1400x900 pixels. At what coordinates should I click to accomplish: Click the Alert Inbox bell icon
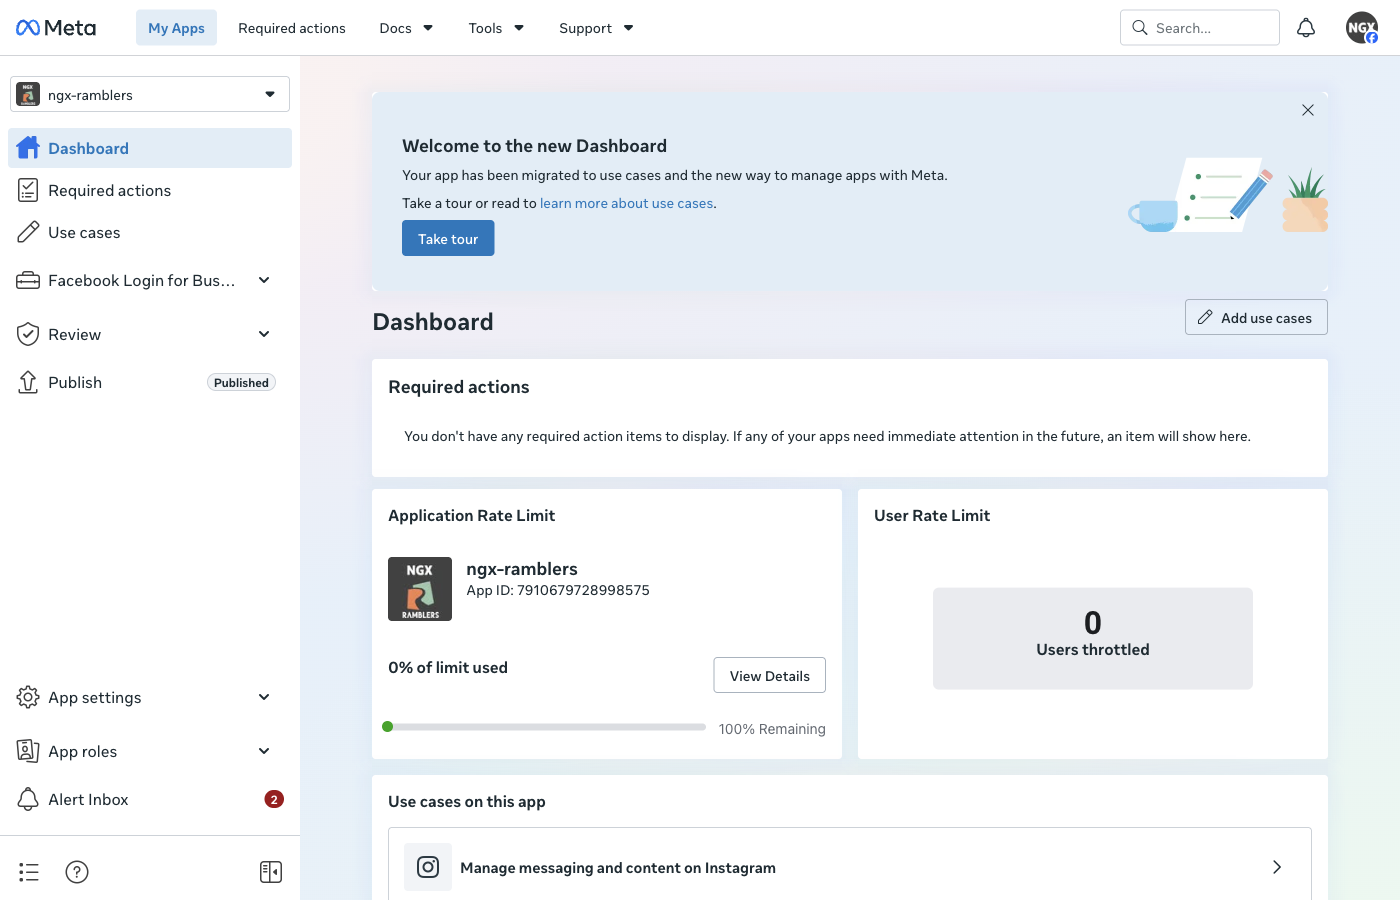[28, 799]
